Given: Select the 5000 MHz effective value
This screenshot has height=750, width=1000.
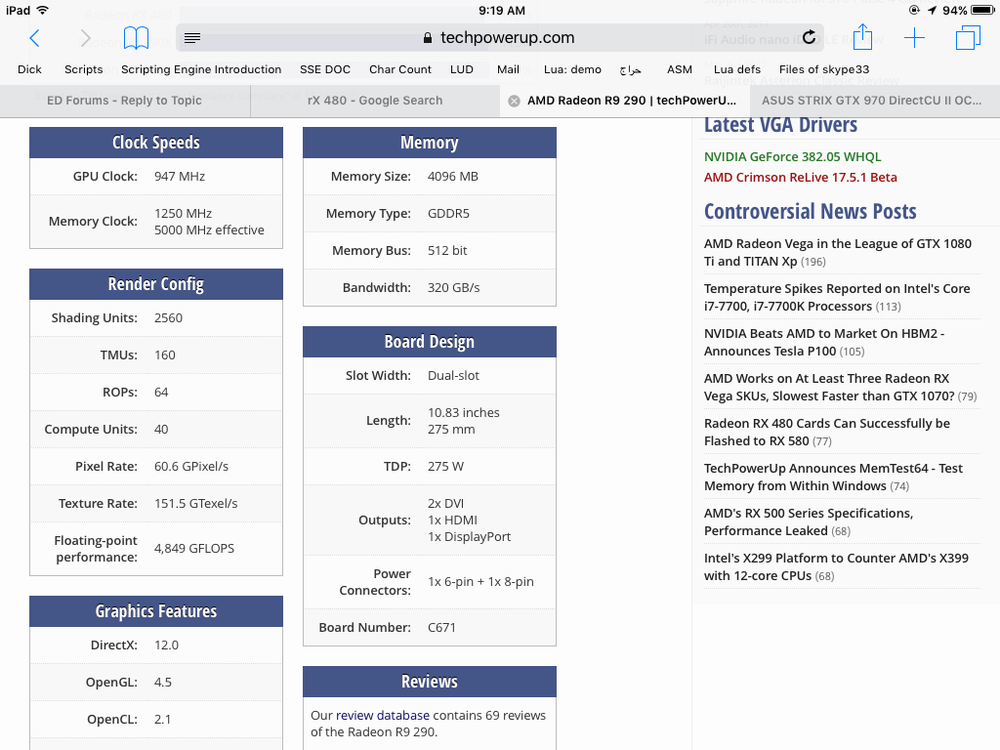Looking at the screenshot, I should [209, 230].
